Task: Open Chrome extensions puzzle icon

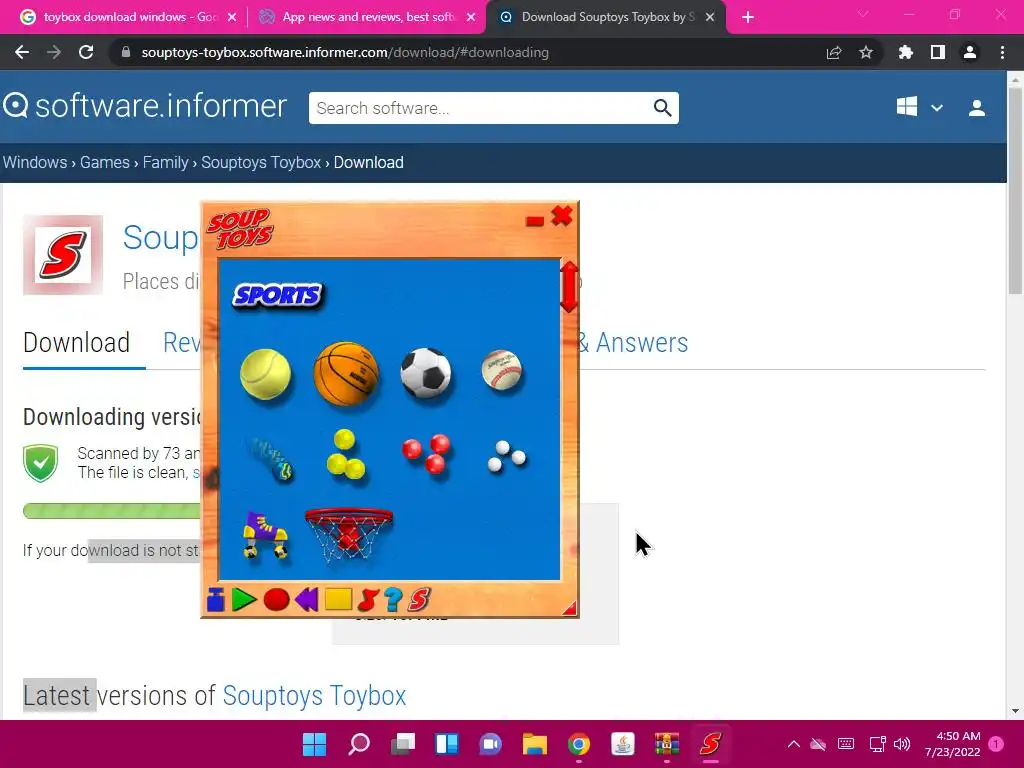Action: tap(906, 52)
